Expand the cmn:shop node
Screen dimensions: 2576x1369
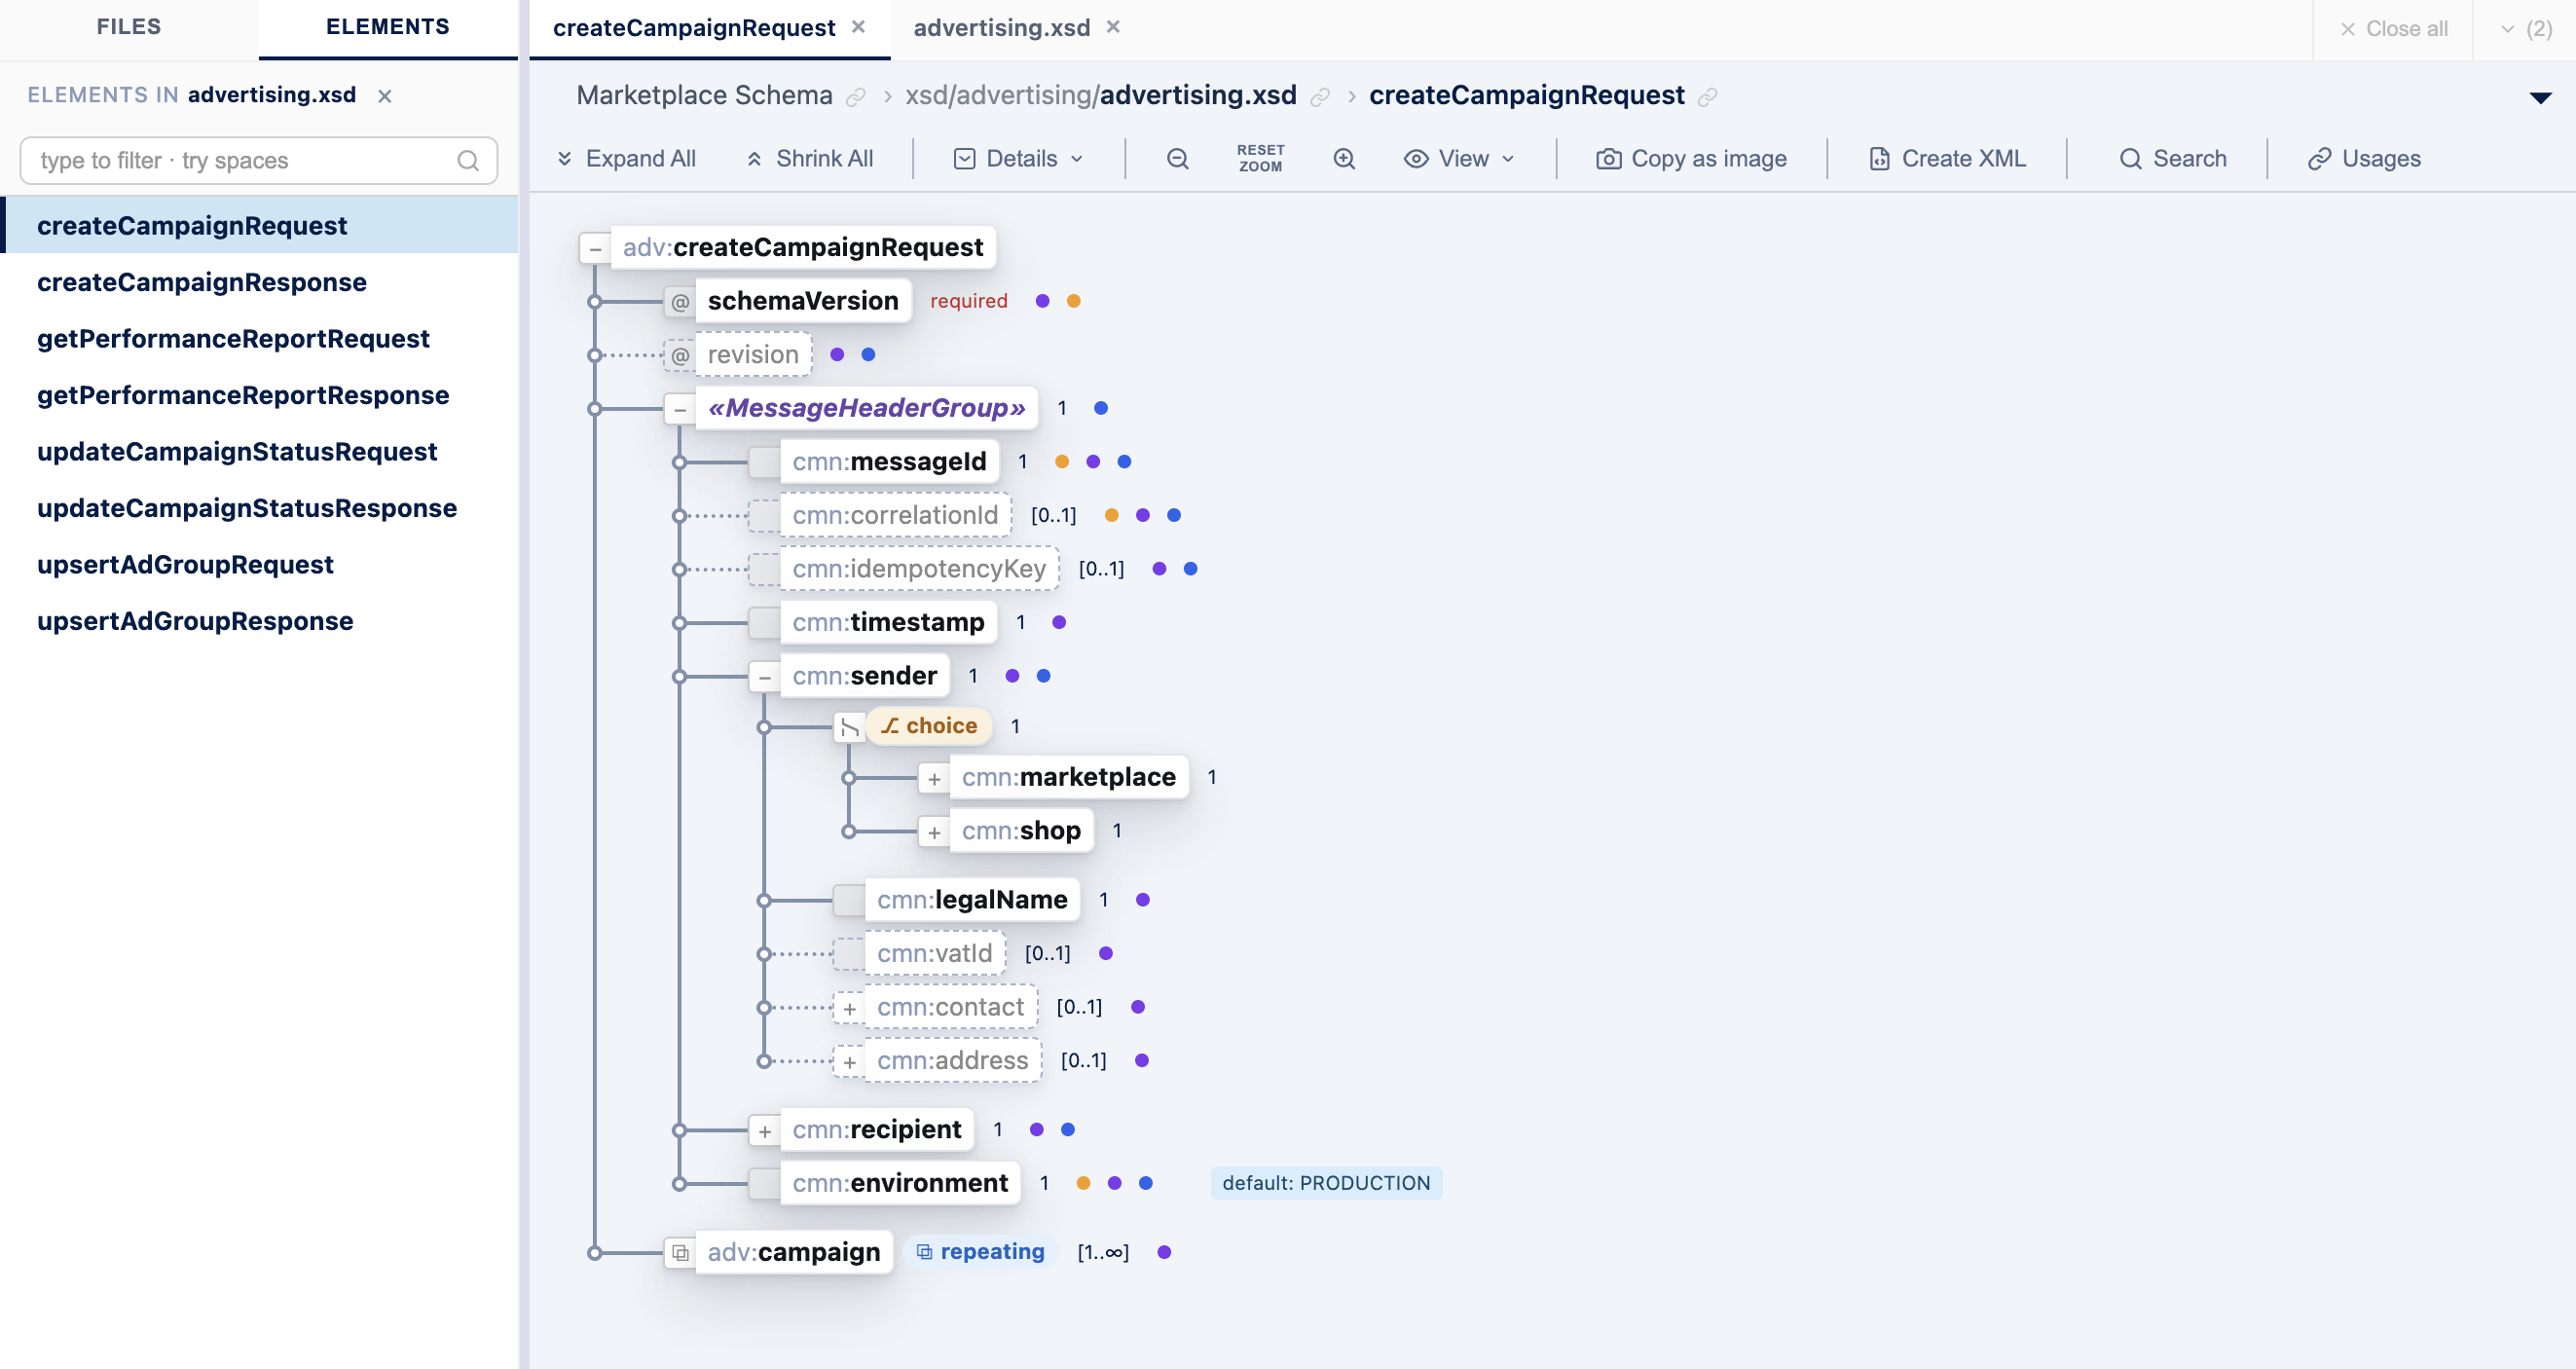(x=934, y=833)
